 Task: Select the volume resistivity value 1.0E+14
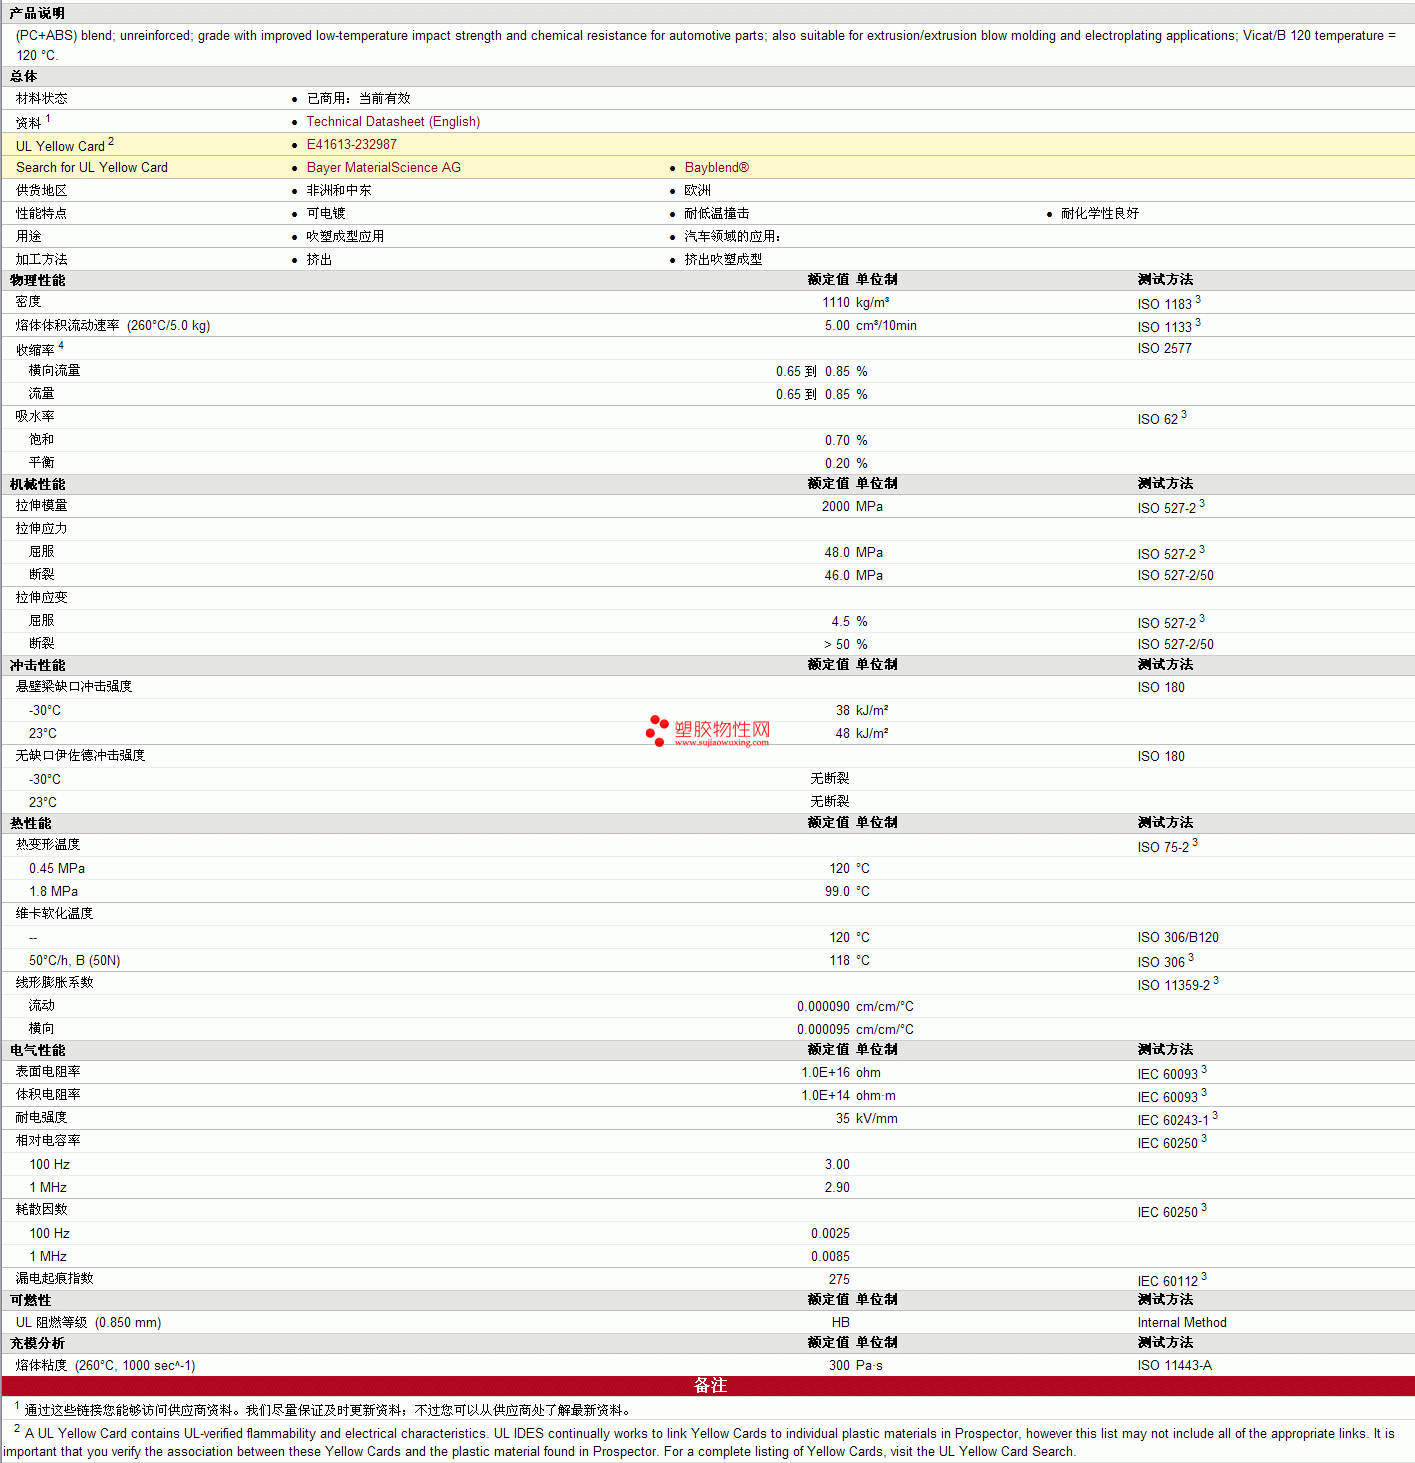pos(825,1095)
